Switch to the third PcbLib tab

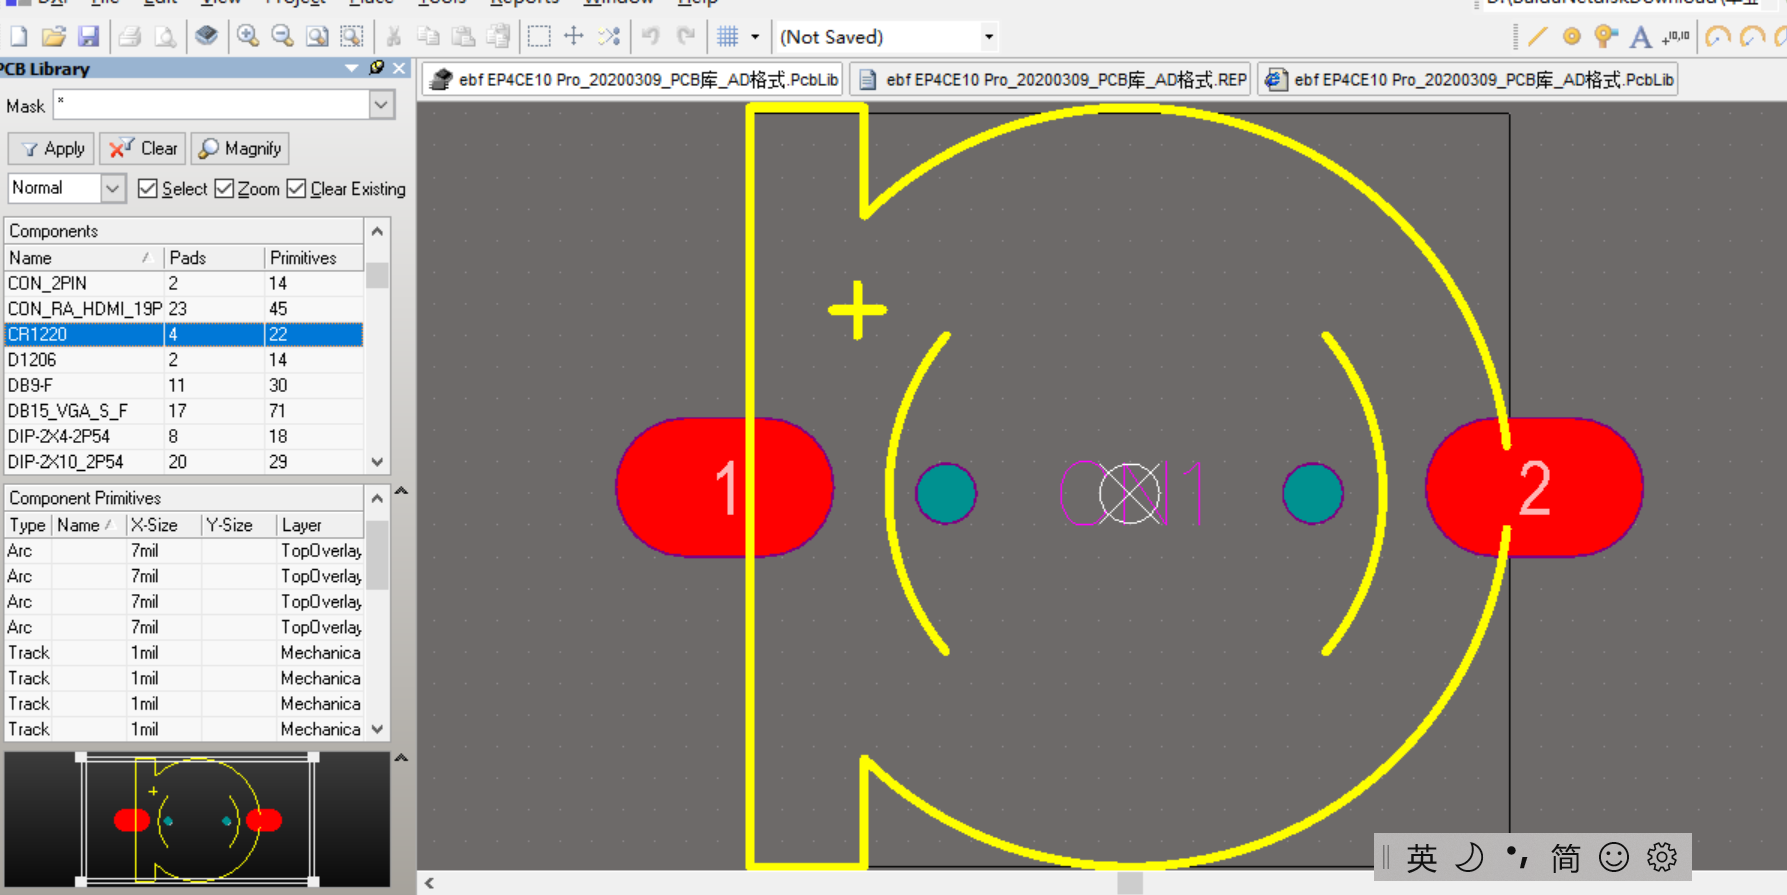click(1468, 79)
